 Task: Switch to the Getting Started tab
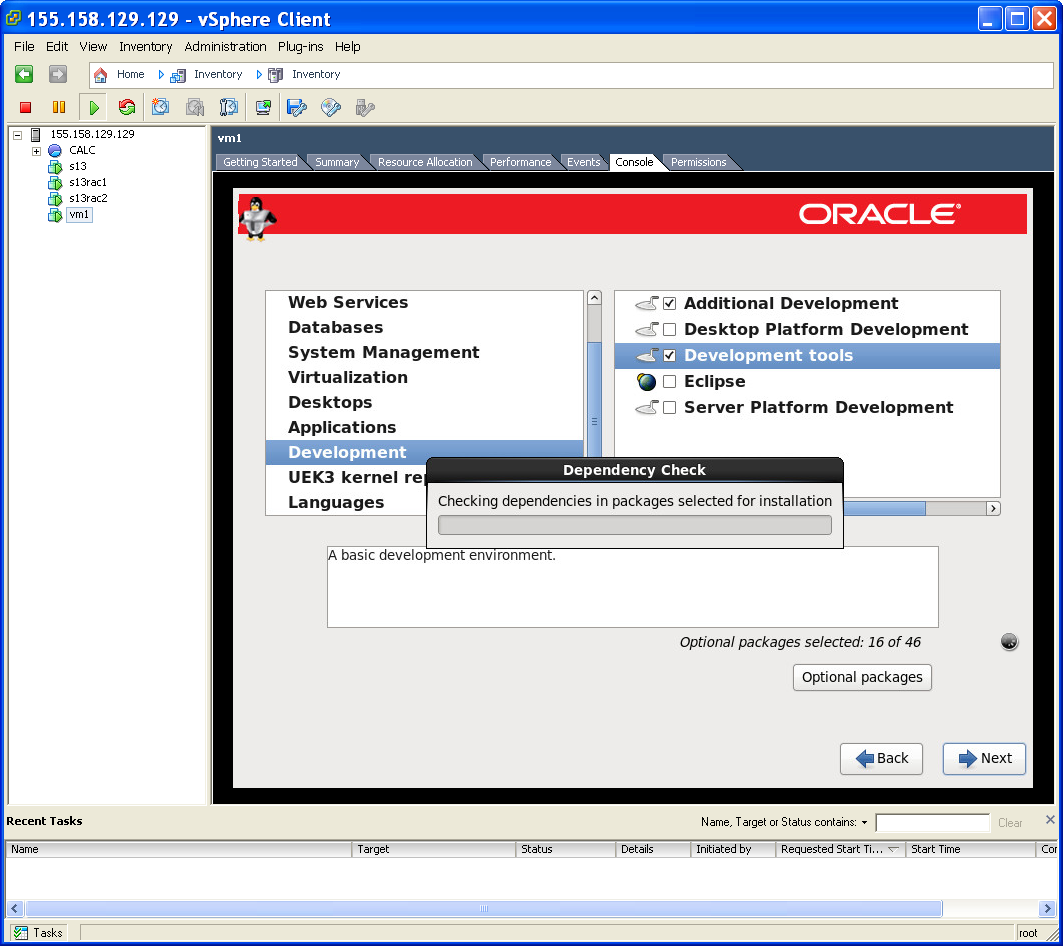point(260,162)
